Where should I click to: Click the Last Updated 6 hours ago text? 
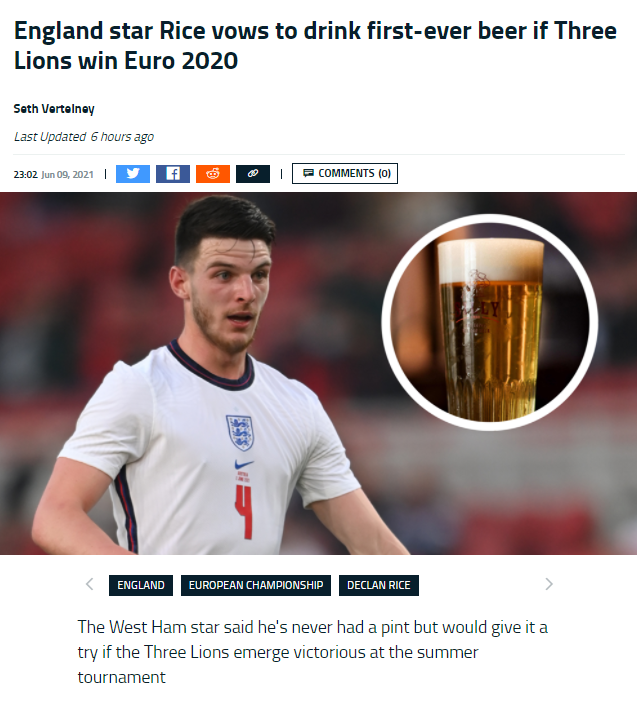[84, 136]
